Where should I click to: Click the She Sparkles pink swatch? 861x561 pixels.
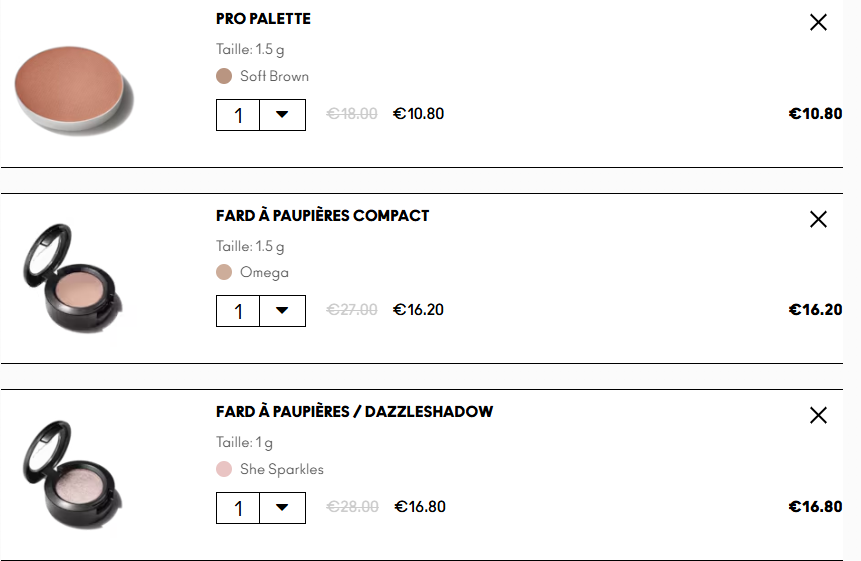224,469
